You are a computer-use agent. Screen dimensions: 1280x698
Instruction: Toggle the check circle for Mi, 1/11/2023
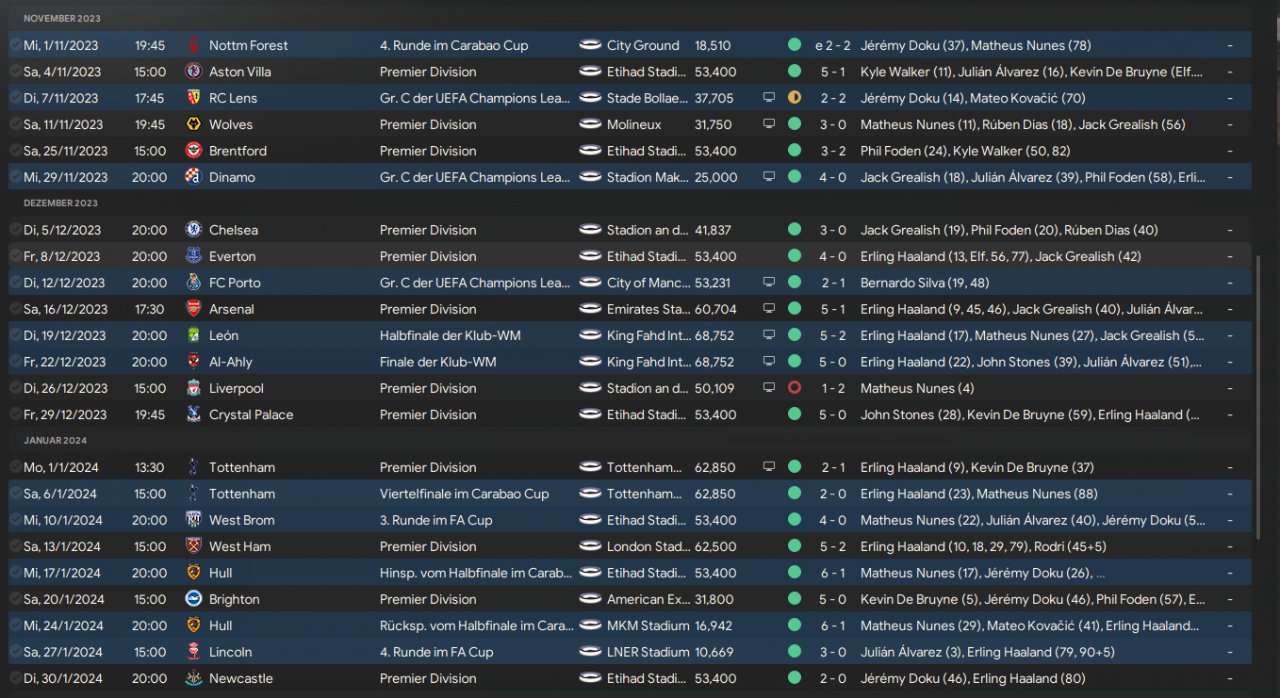[15, 45]
